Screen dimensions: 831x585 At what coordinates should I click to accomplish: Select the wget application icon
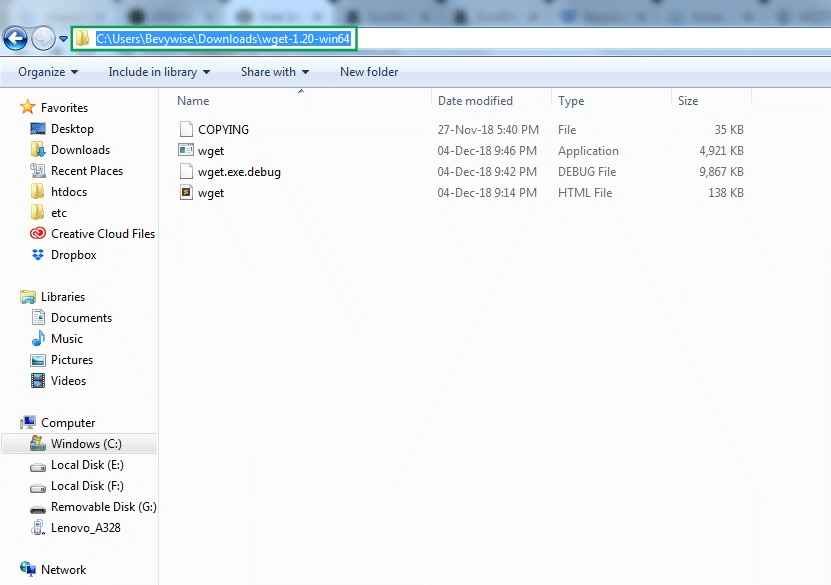click(x=186, y=150)
